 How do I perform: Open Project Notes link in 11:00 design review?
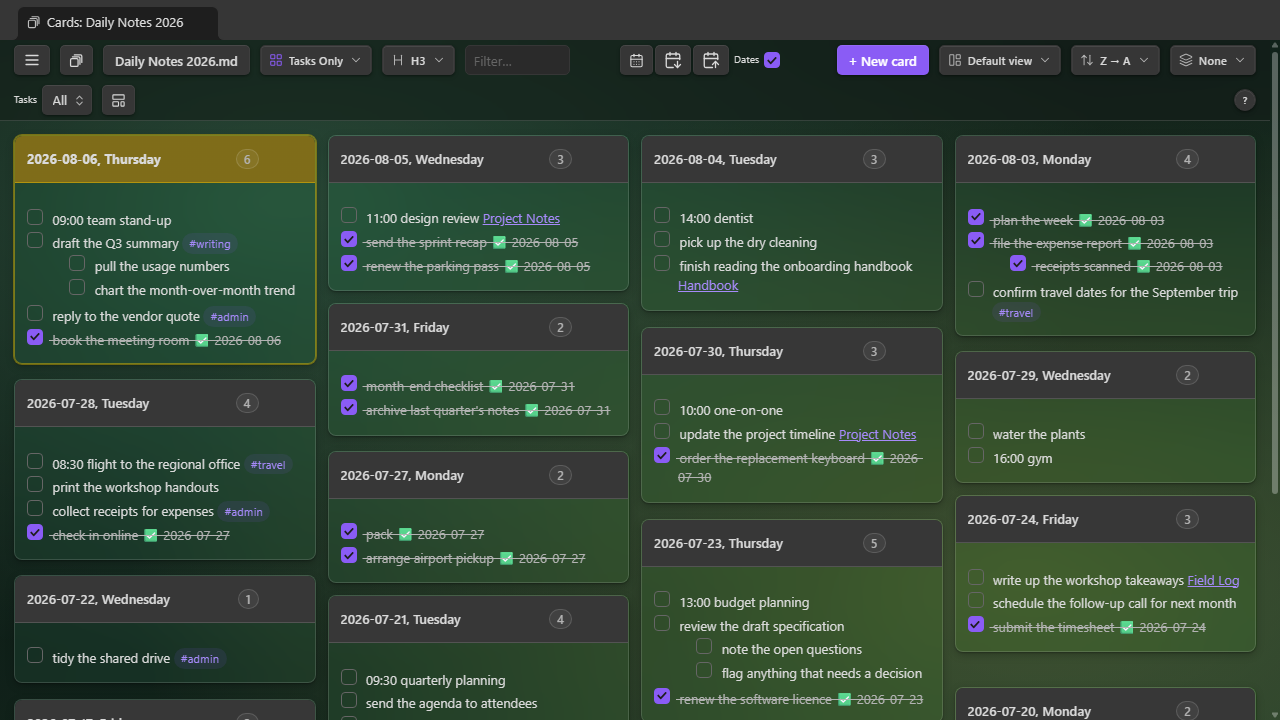[521, 218]
